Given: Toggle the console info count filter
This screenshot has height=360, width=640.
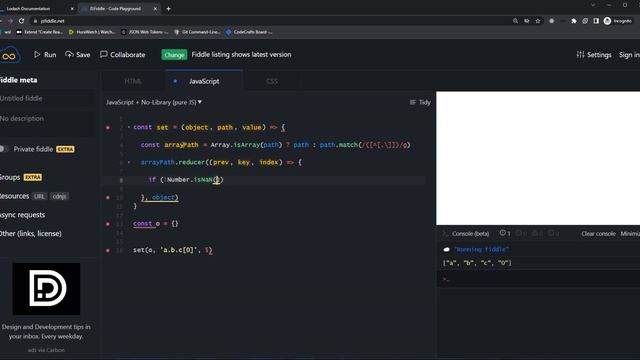Looking at the screenshot, I should (x=505, y=233).
